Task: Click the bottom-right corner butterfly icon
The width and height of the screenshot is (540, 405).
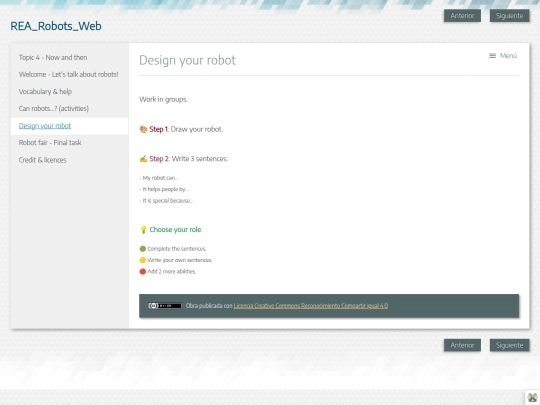Action: tap(532, 398)
